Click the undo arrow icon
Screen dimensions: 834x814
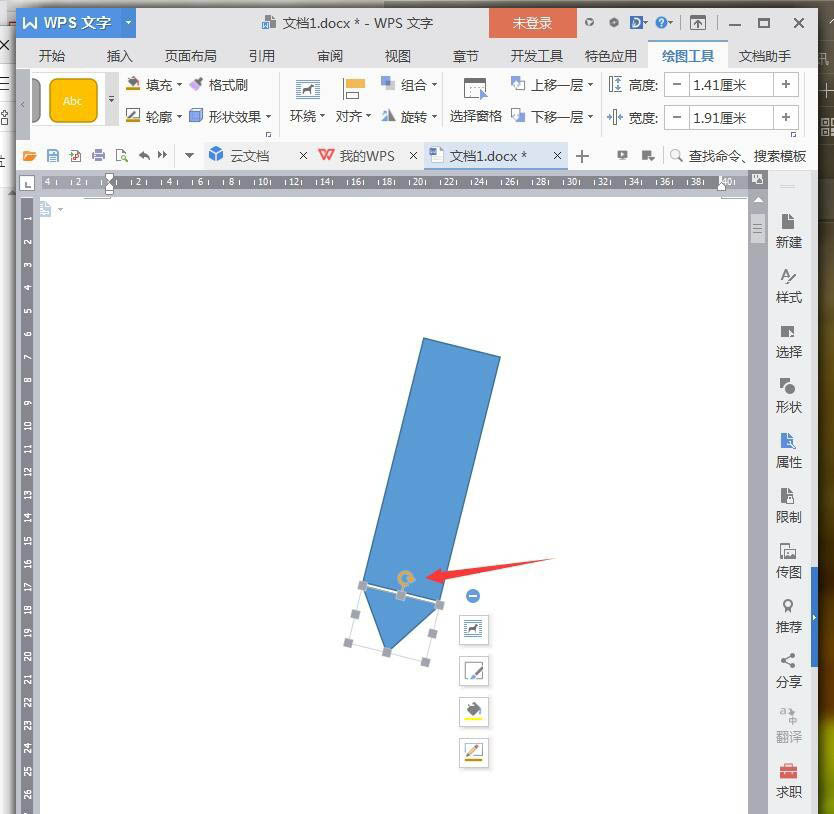(x=144, y=156)
